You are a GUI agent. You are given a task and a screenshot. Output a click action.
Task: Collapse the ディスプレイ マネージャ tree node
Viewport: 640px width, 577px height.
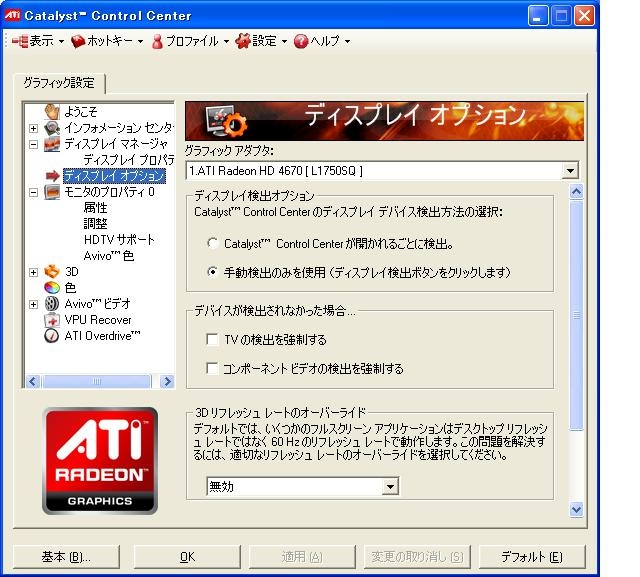(33, 144)
